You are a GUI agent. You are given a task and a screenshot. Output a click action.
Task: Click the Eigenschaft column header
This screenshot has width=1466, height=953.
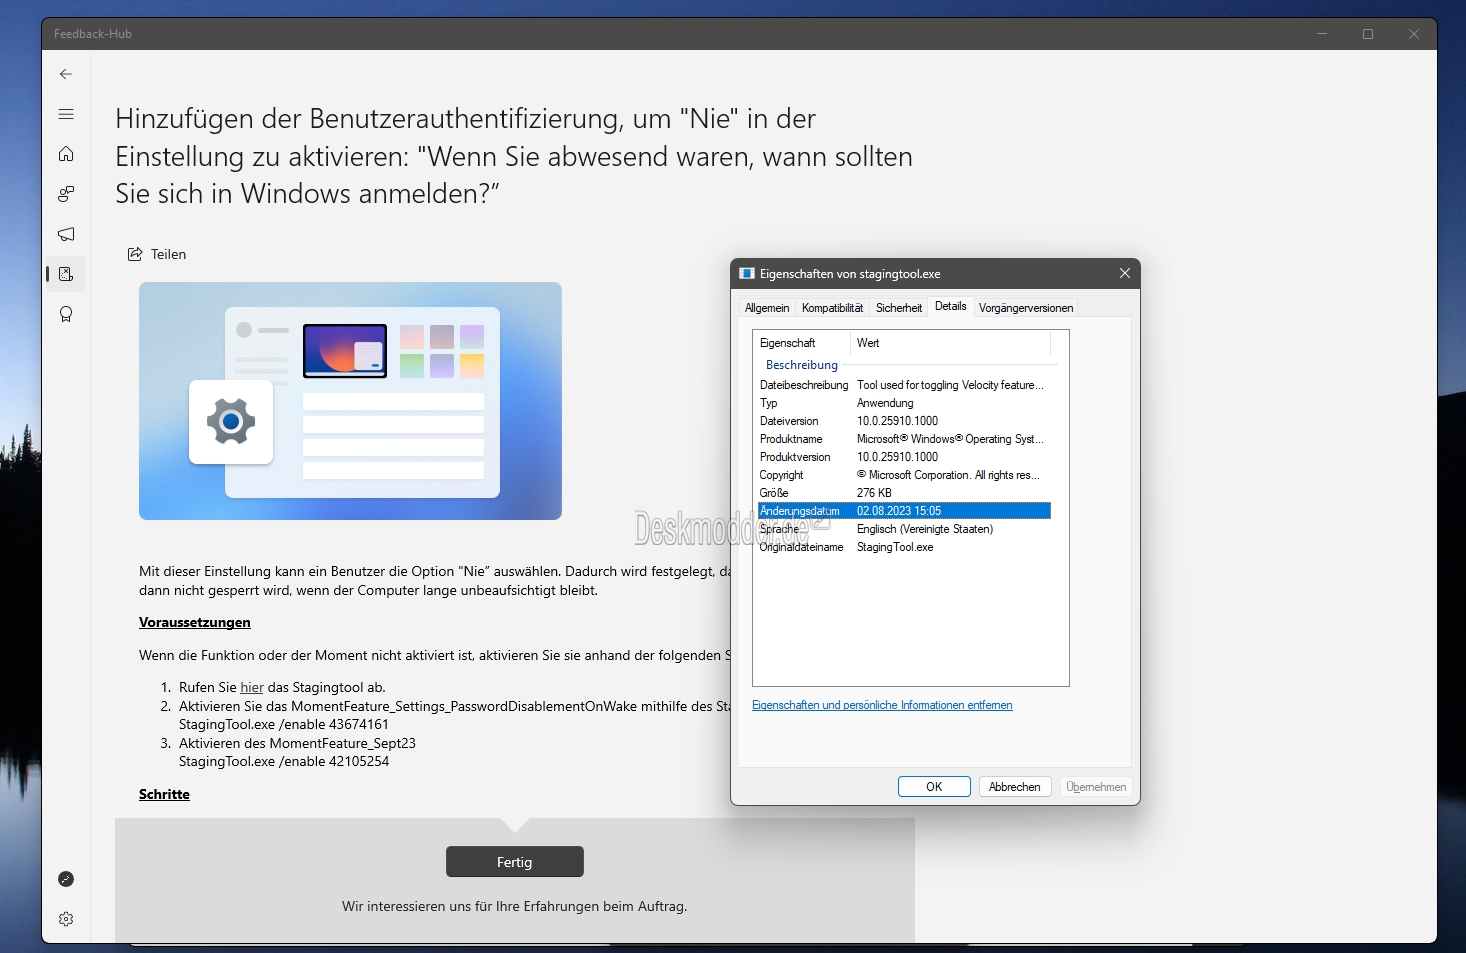click(802, 343)
